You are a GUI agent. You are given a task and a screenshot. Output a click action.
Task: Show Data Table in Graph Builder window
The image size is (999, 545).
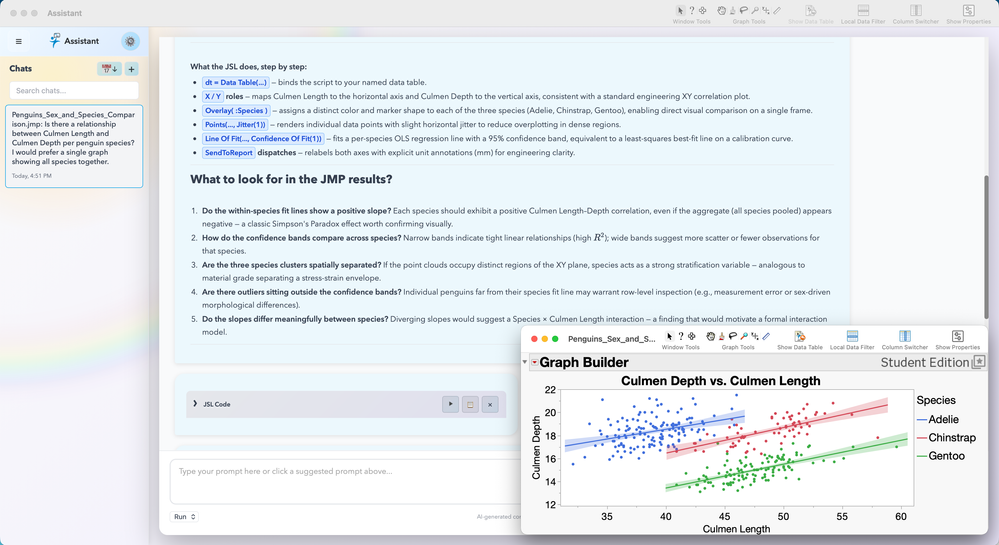point(800,340)
